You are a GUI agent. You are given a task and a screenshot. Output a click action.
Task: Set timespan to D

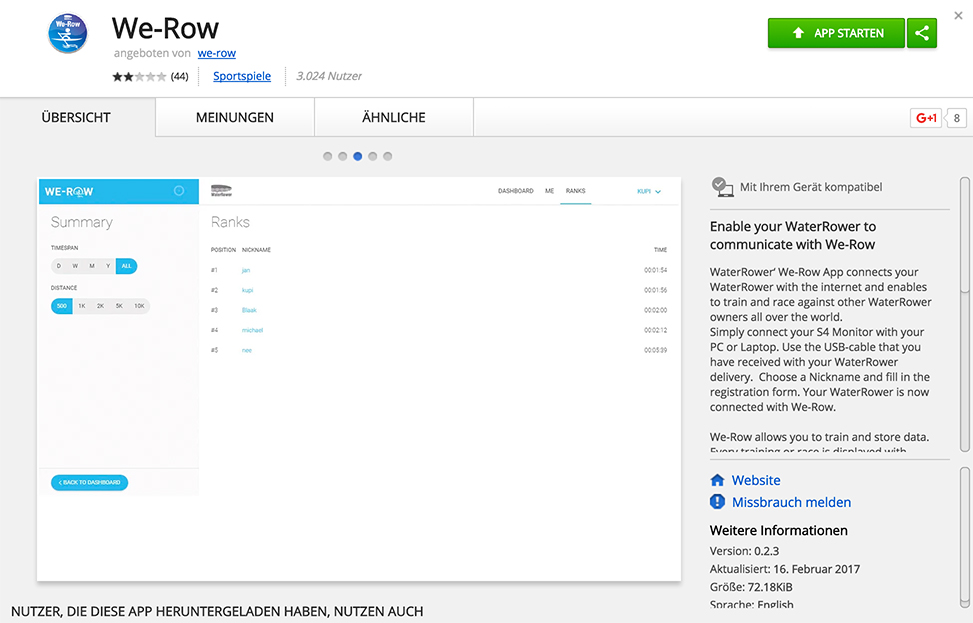click(59, 266)
